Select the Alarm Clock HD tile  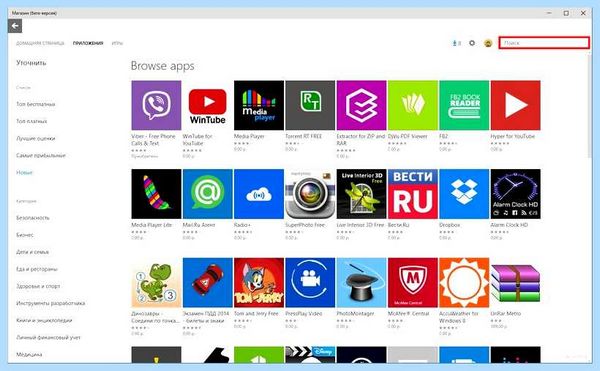click(515, 194)
